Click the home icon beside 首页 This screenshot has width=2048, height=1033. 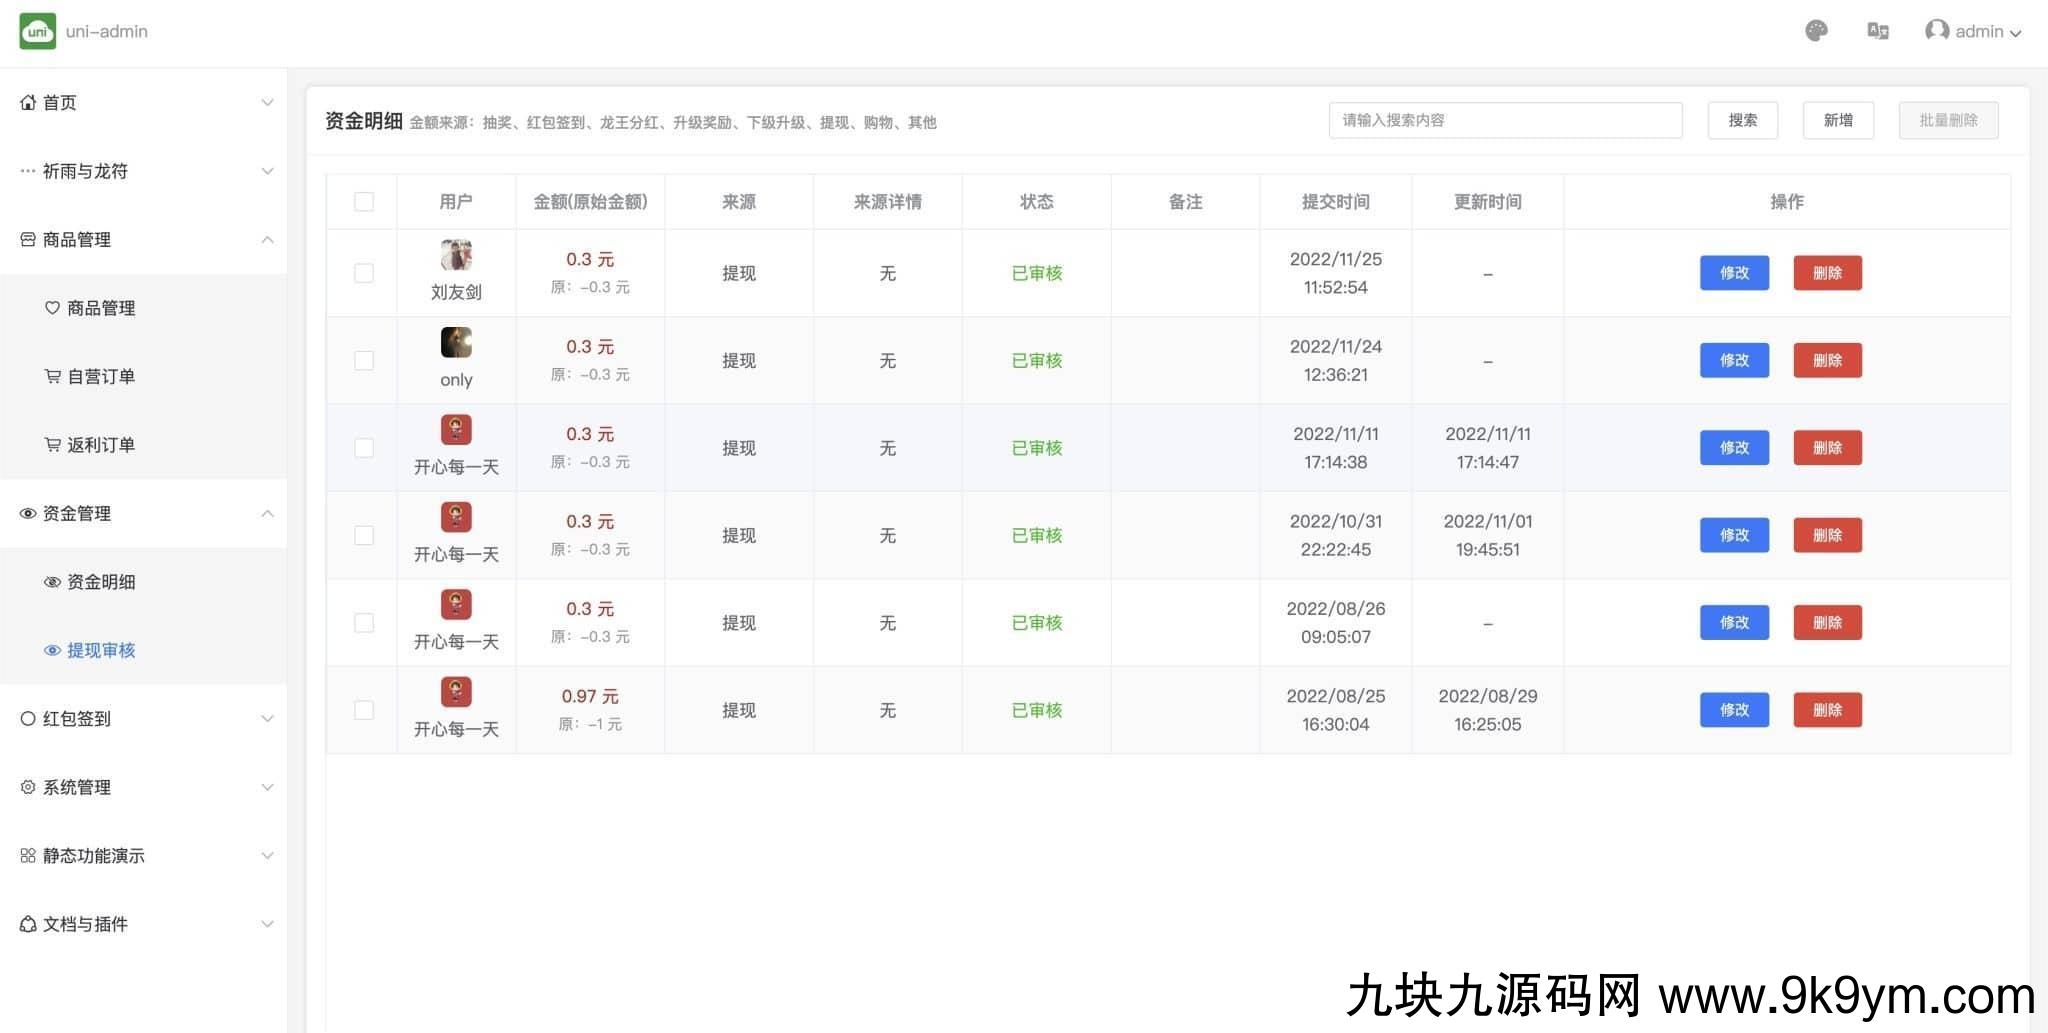28,102
